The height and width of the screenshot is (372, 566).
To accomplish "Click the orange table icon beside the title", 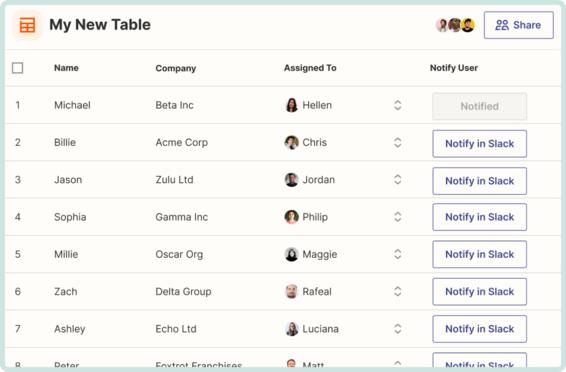I will 27,25.
